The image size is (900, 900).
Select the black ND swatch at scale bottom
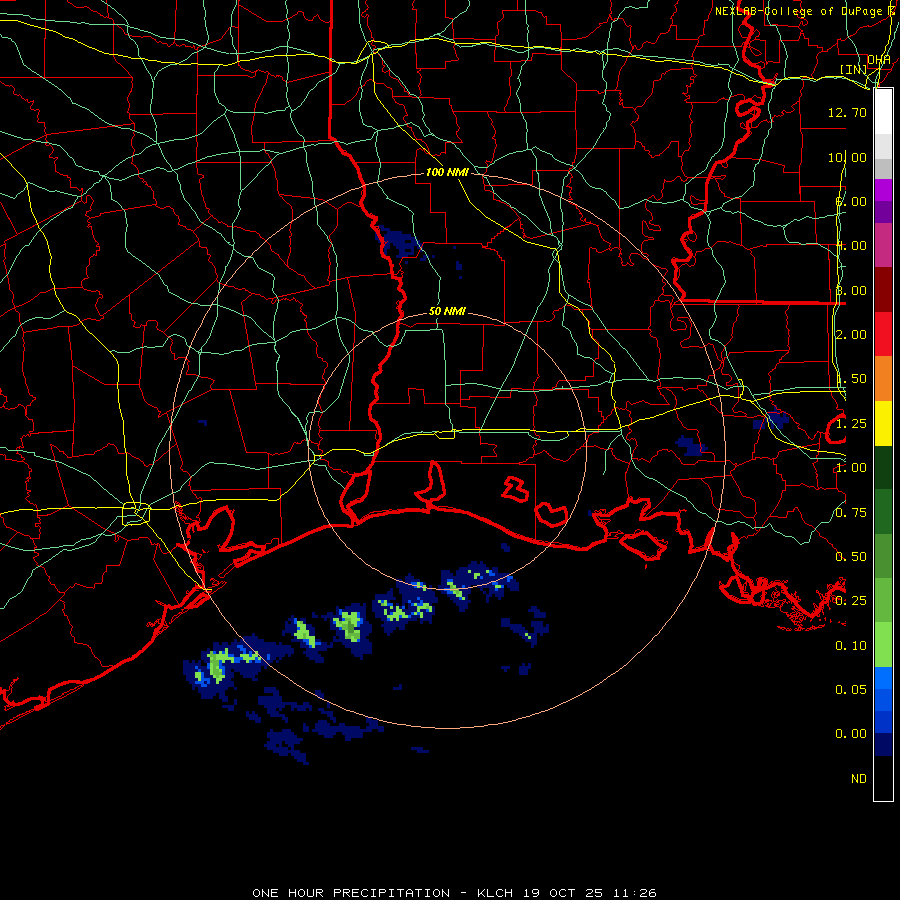(883, 778)
